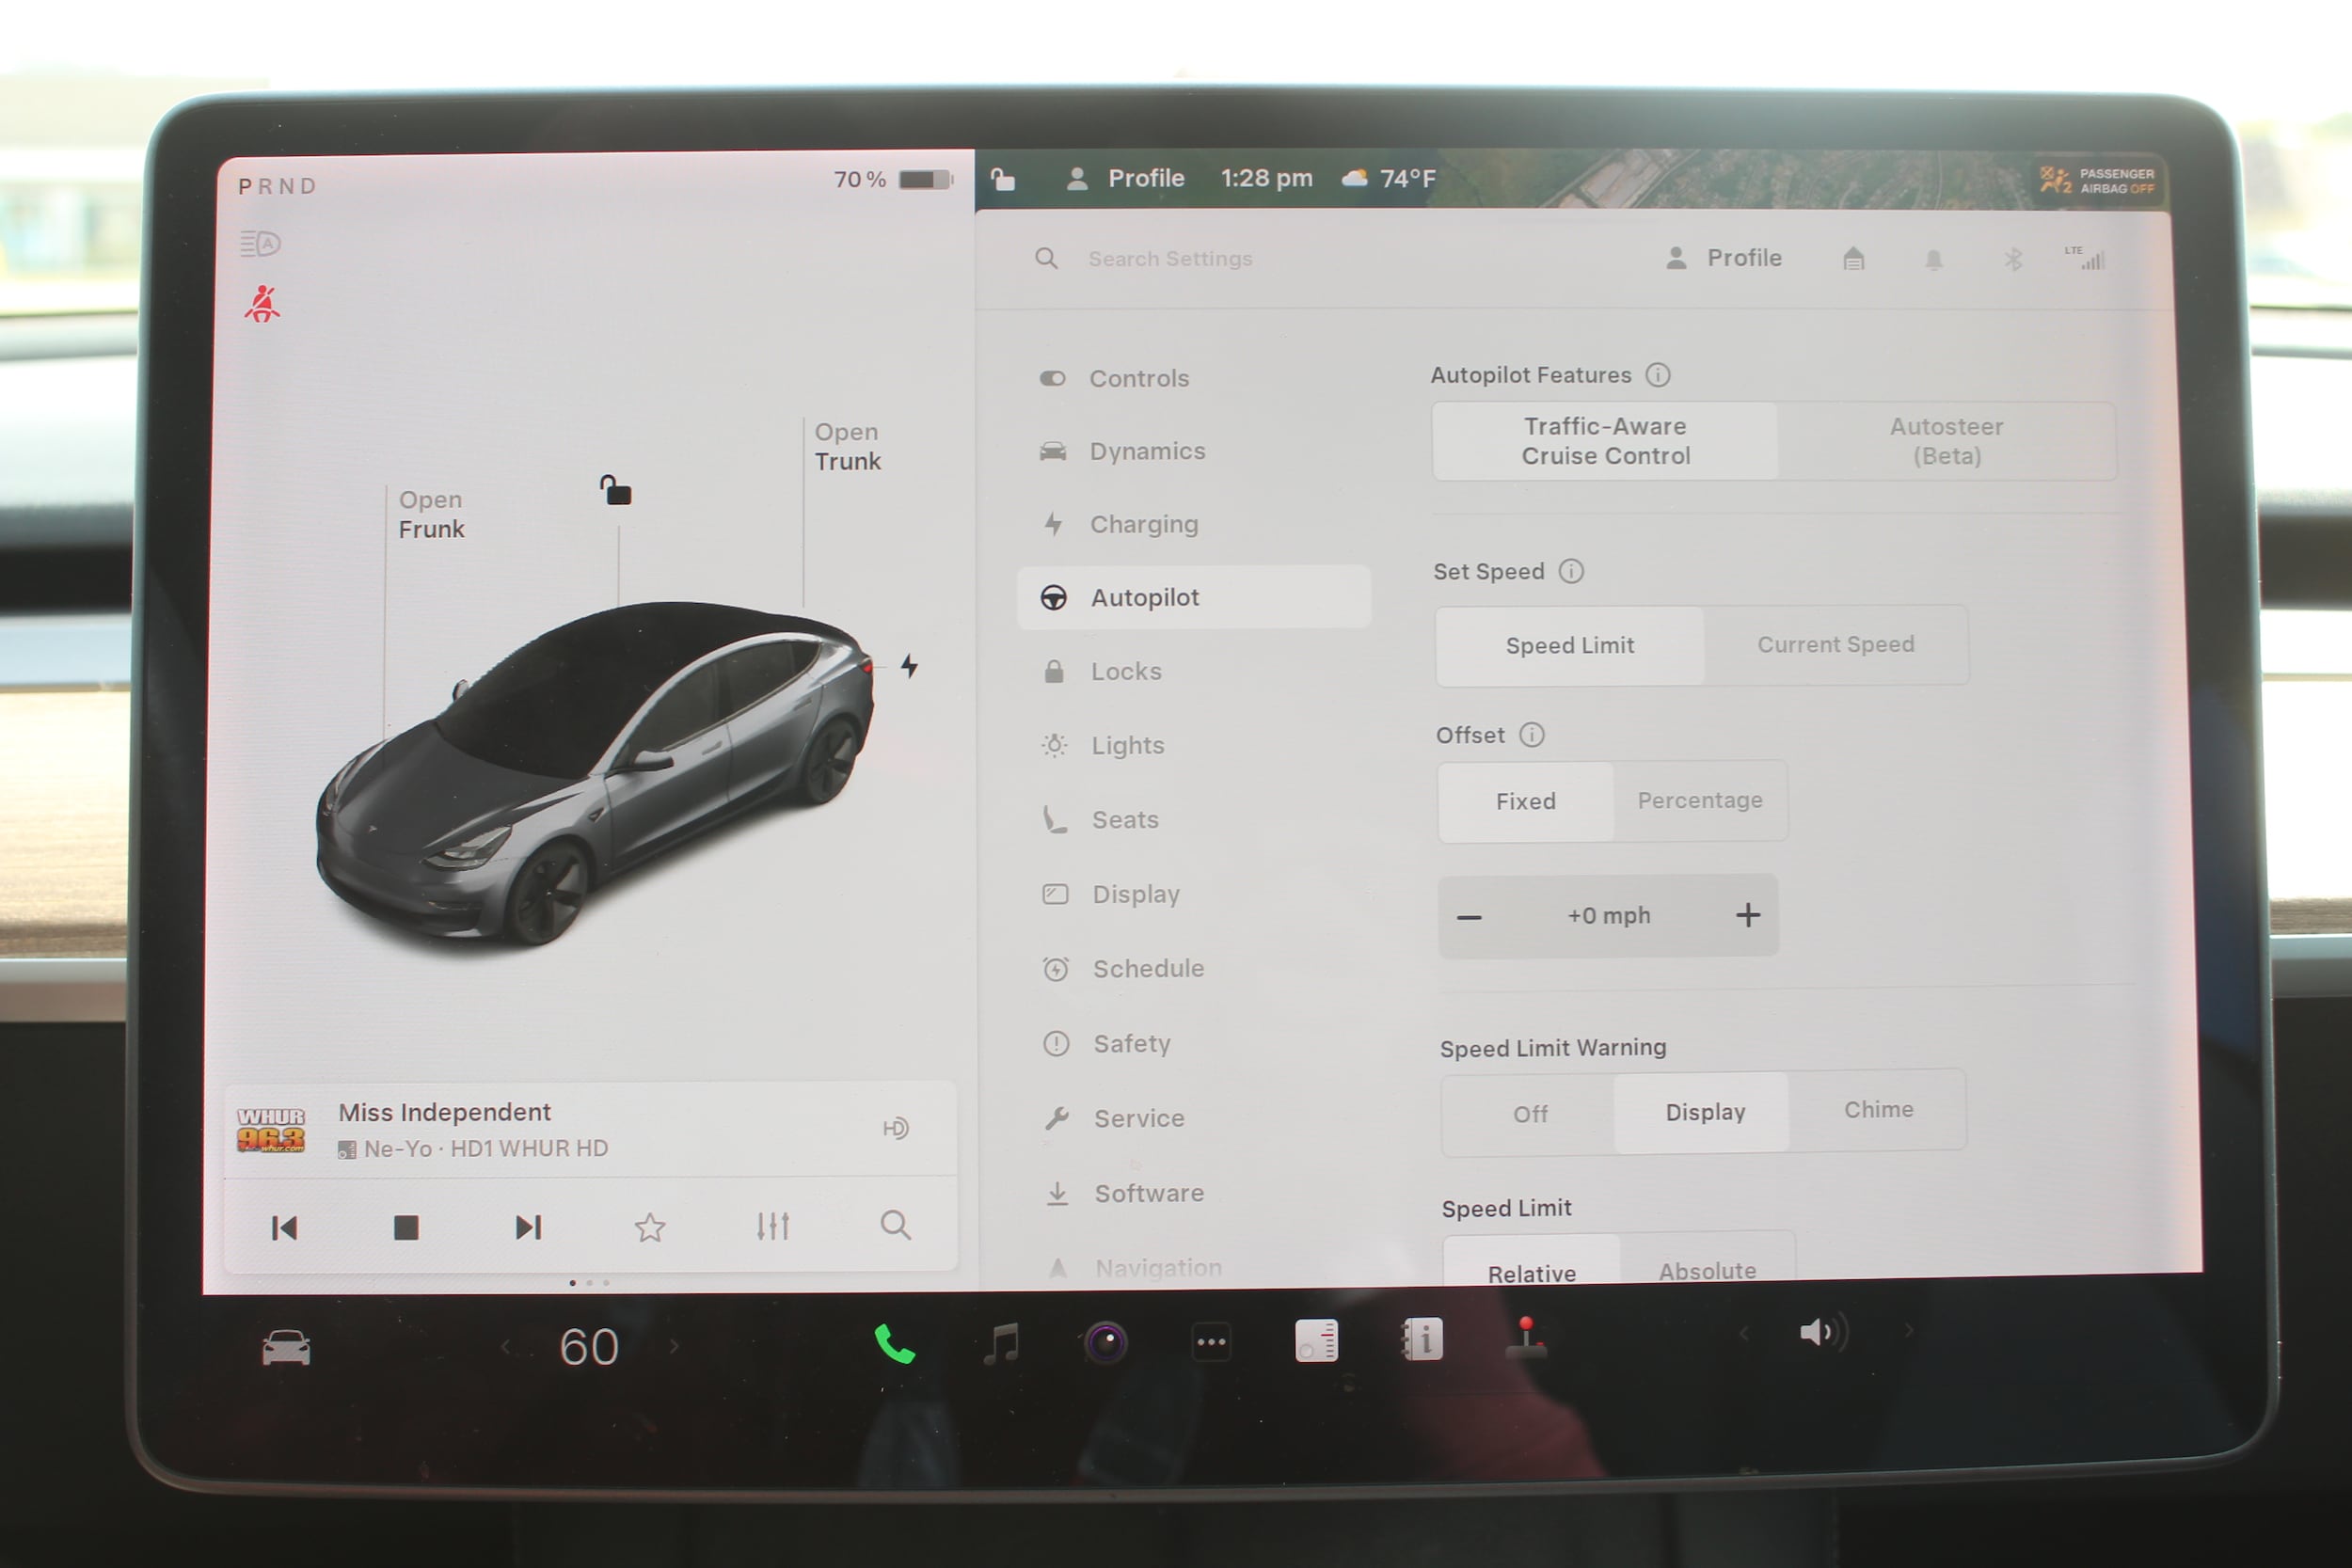2352x1568 pixels.
Task: Tap the Bluetooth icon in top bar
Action: [2014, 258]
